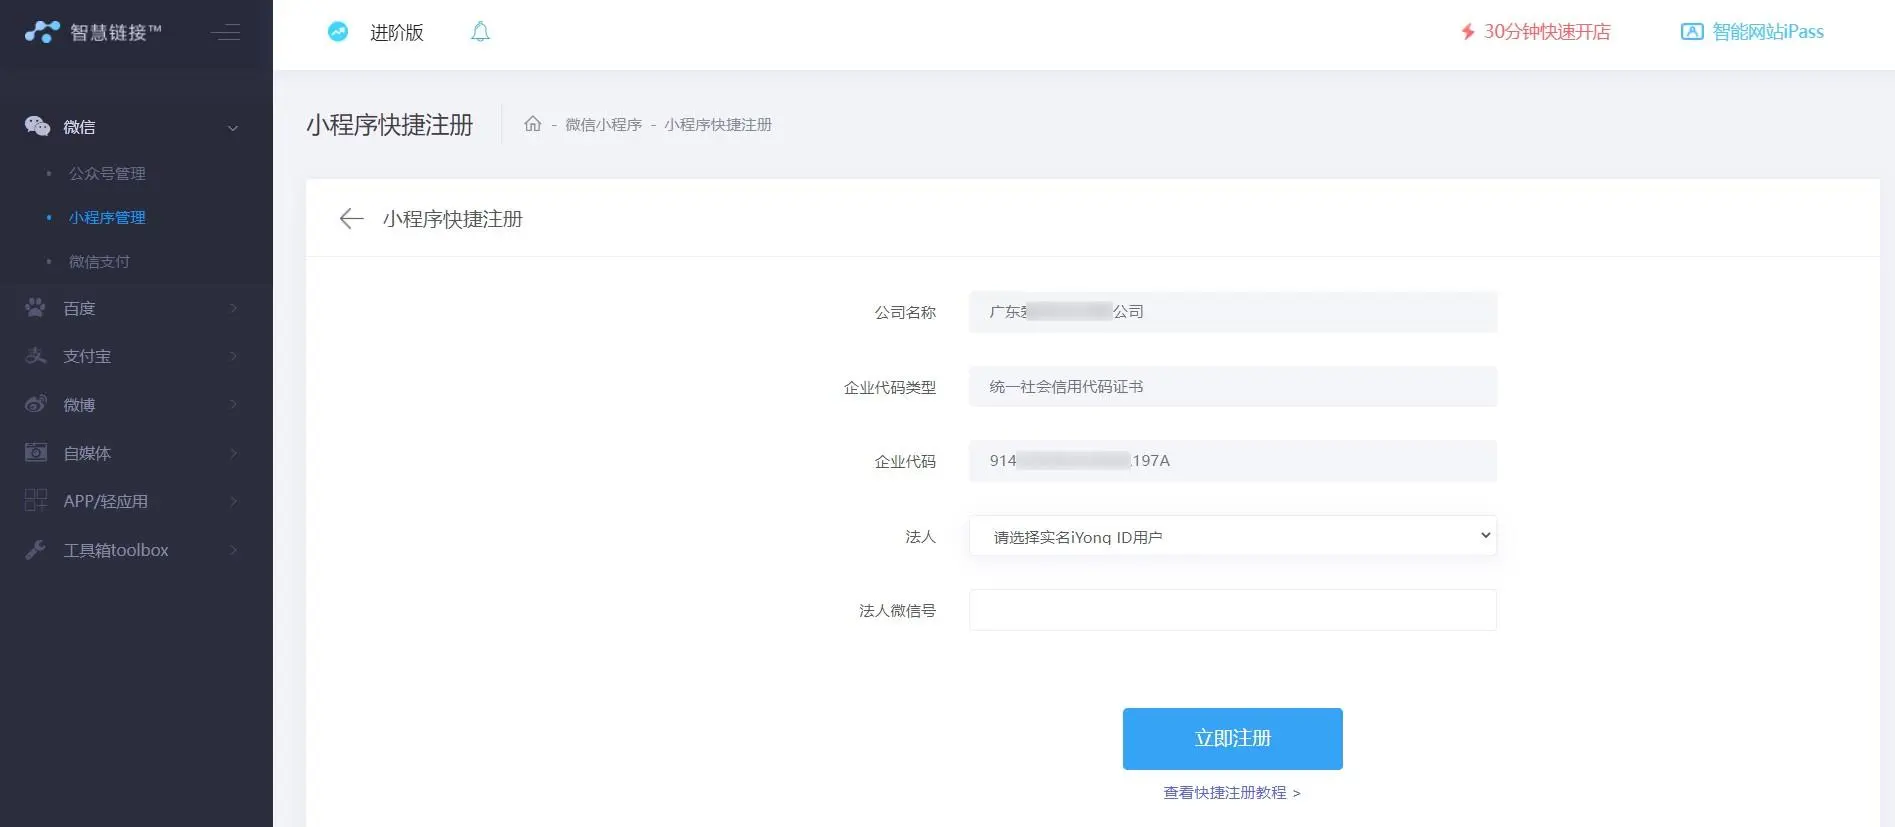Click the blue 进阶版 badge icon
The height and width of the screenshot is (827, 1895).
click(x=338, y=32)
